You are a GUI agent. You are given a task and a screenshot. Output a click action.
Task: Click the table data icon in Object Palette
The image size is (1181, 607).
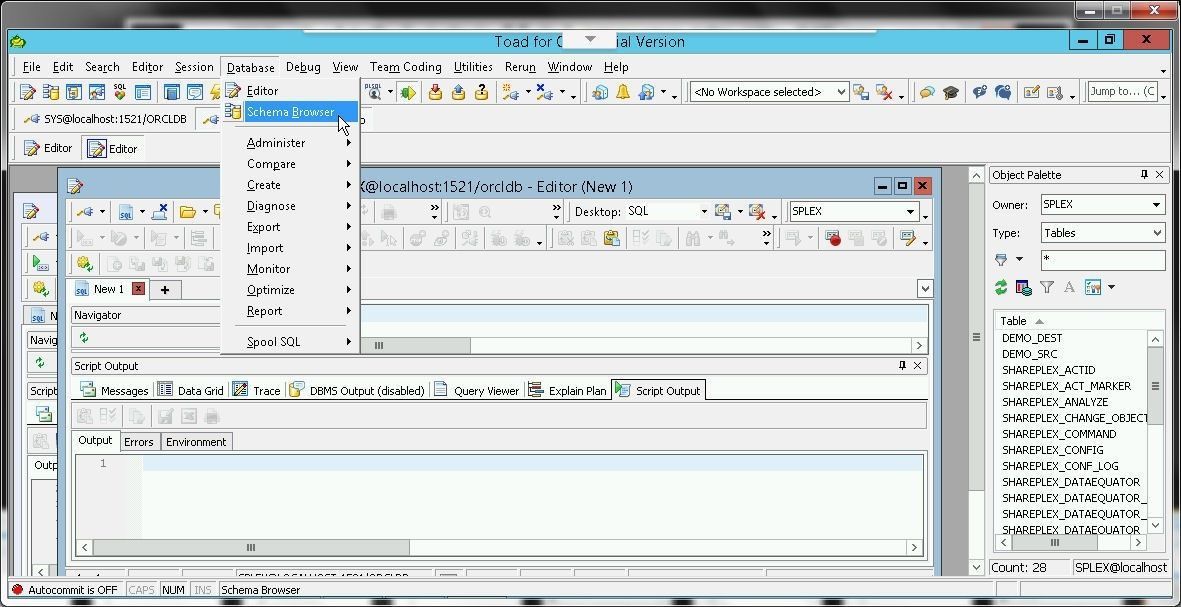click(x=1023, y=287)
